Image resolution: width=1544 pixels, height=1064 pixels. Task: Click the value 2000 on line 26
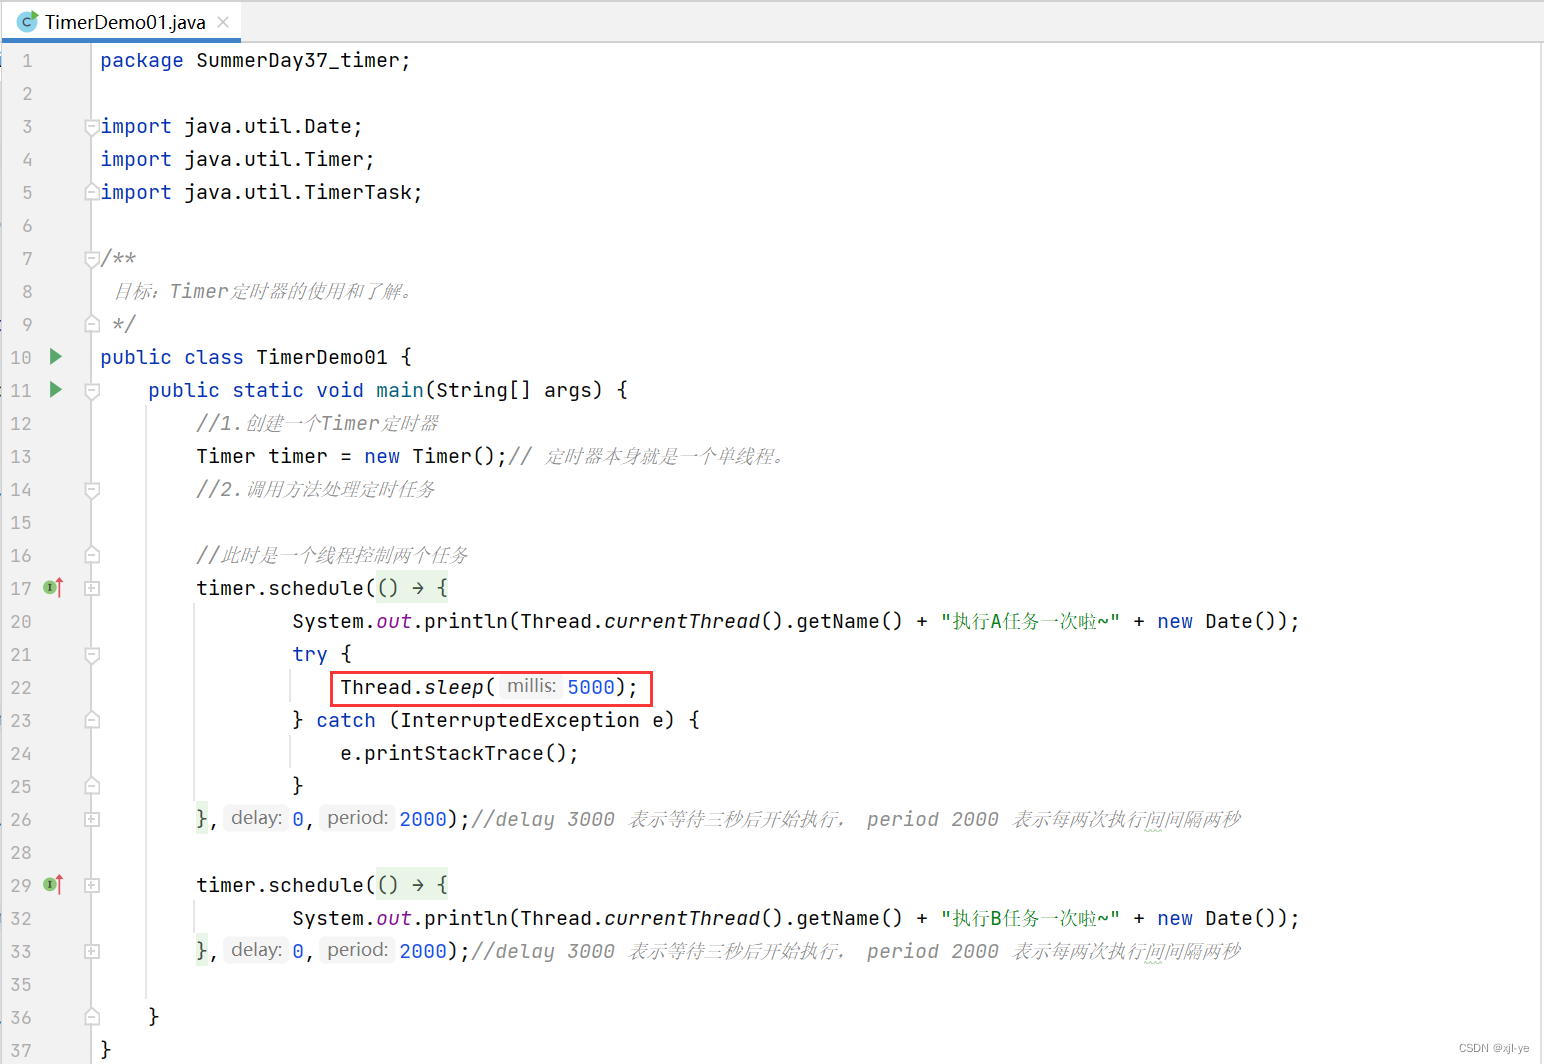click(423, 819)
